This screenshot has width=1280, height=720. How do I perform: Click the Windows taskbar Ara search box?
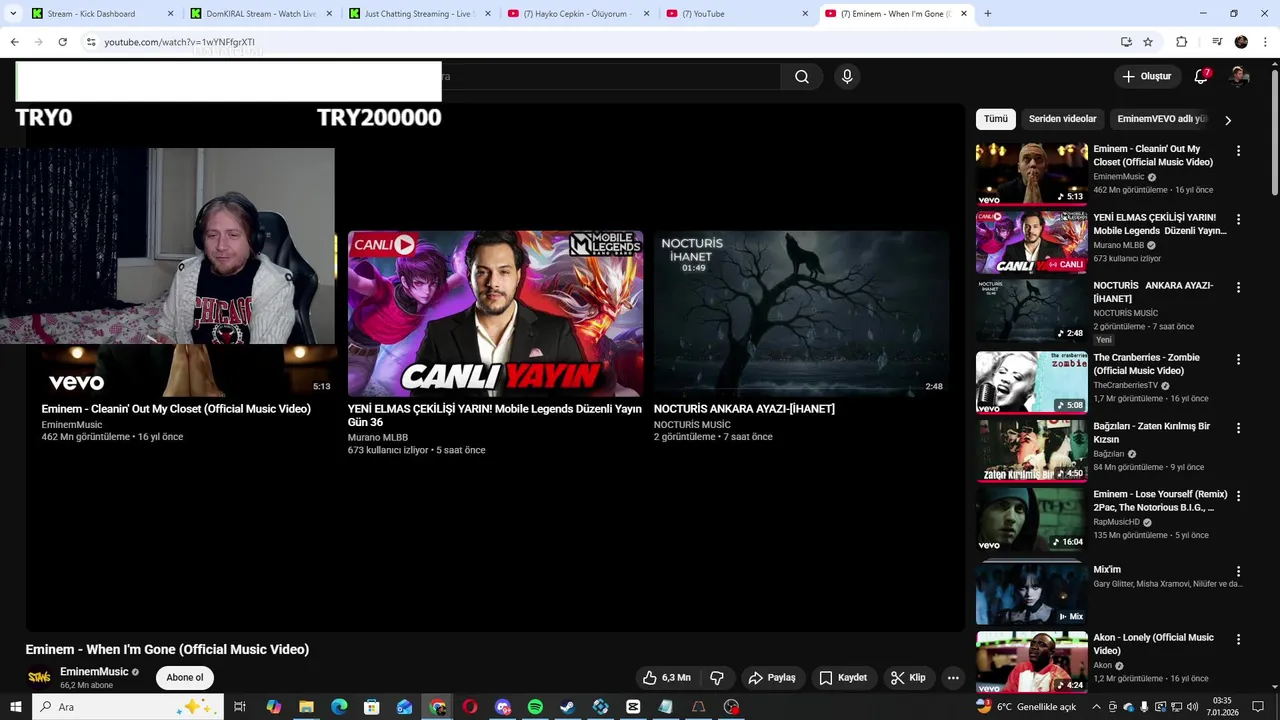[128, 707]
